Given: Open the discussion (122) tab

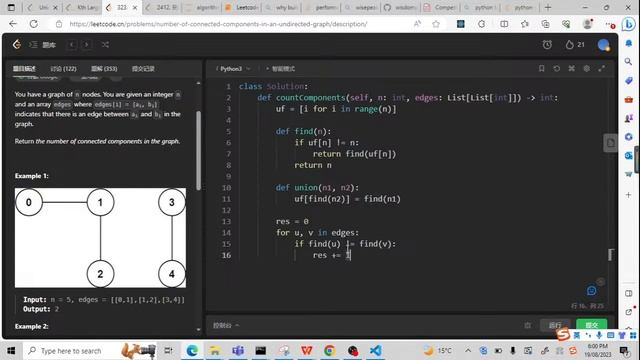Looking at the screenshot, I should click(63, 69).
